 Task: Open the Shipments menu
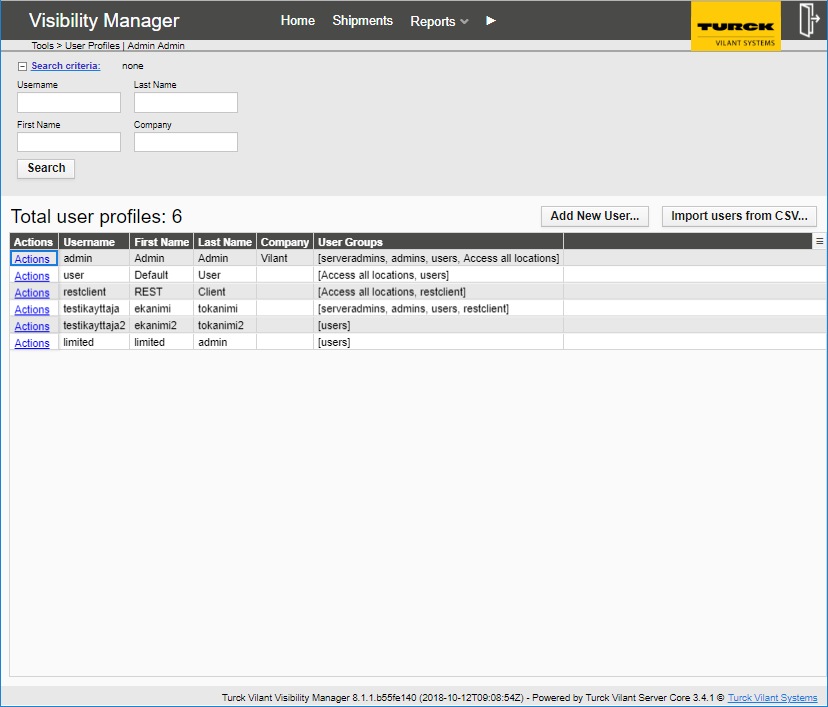coord(362,21)
